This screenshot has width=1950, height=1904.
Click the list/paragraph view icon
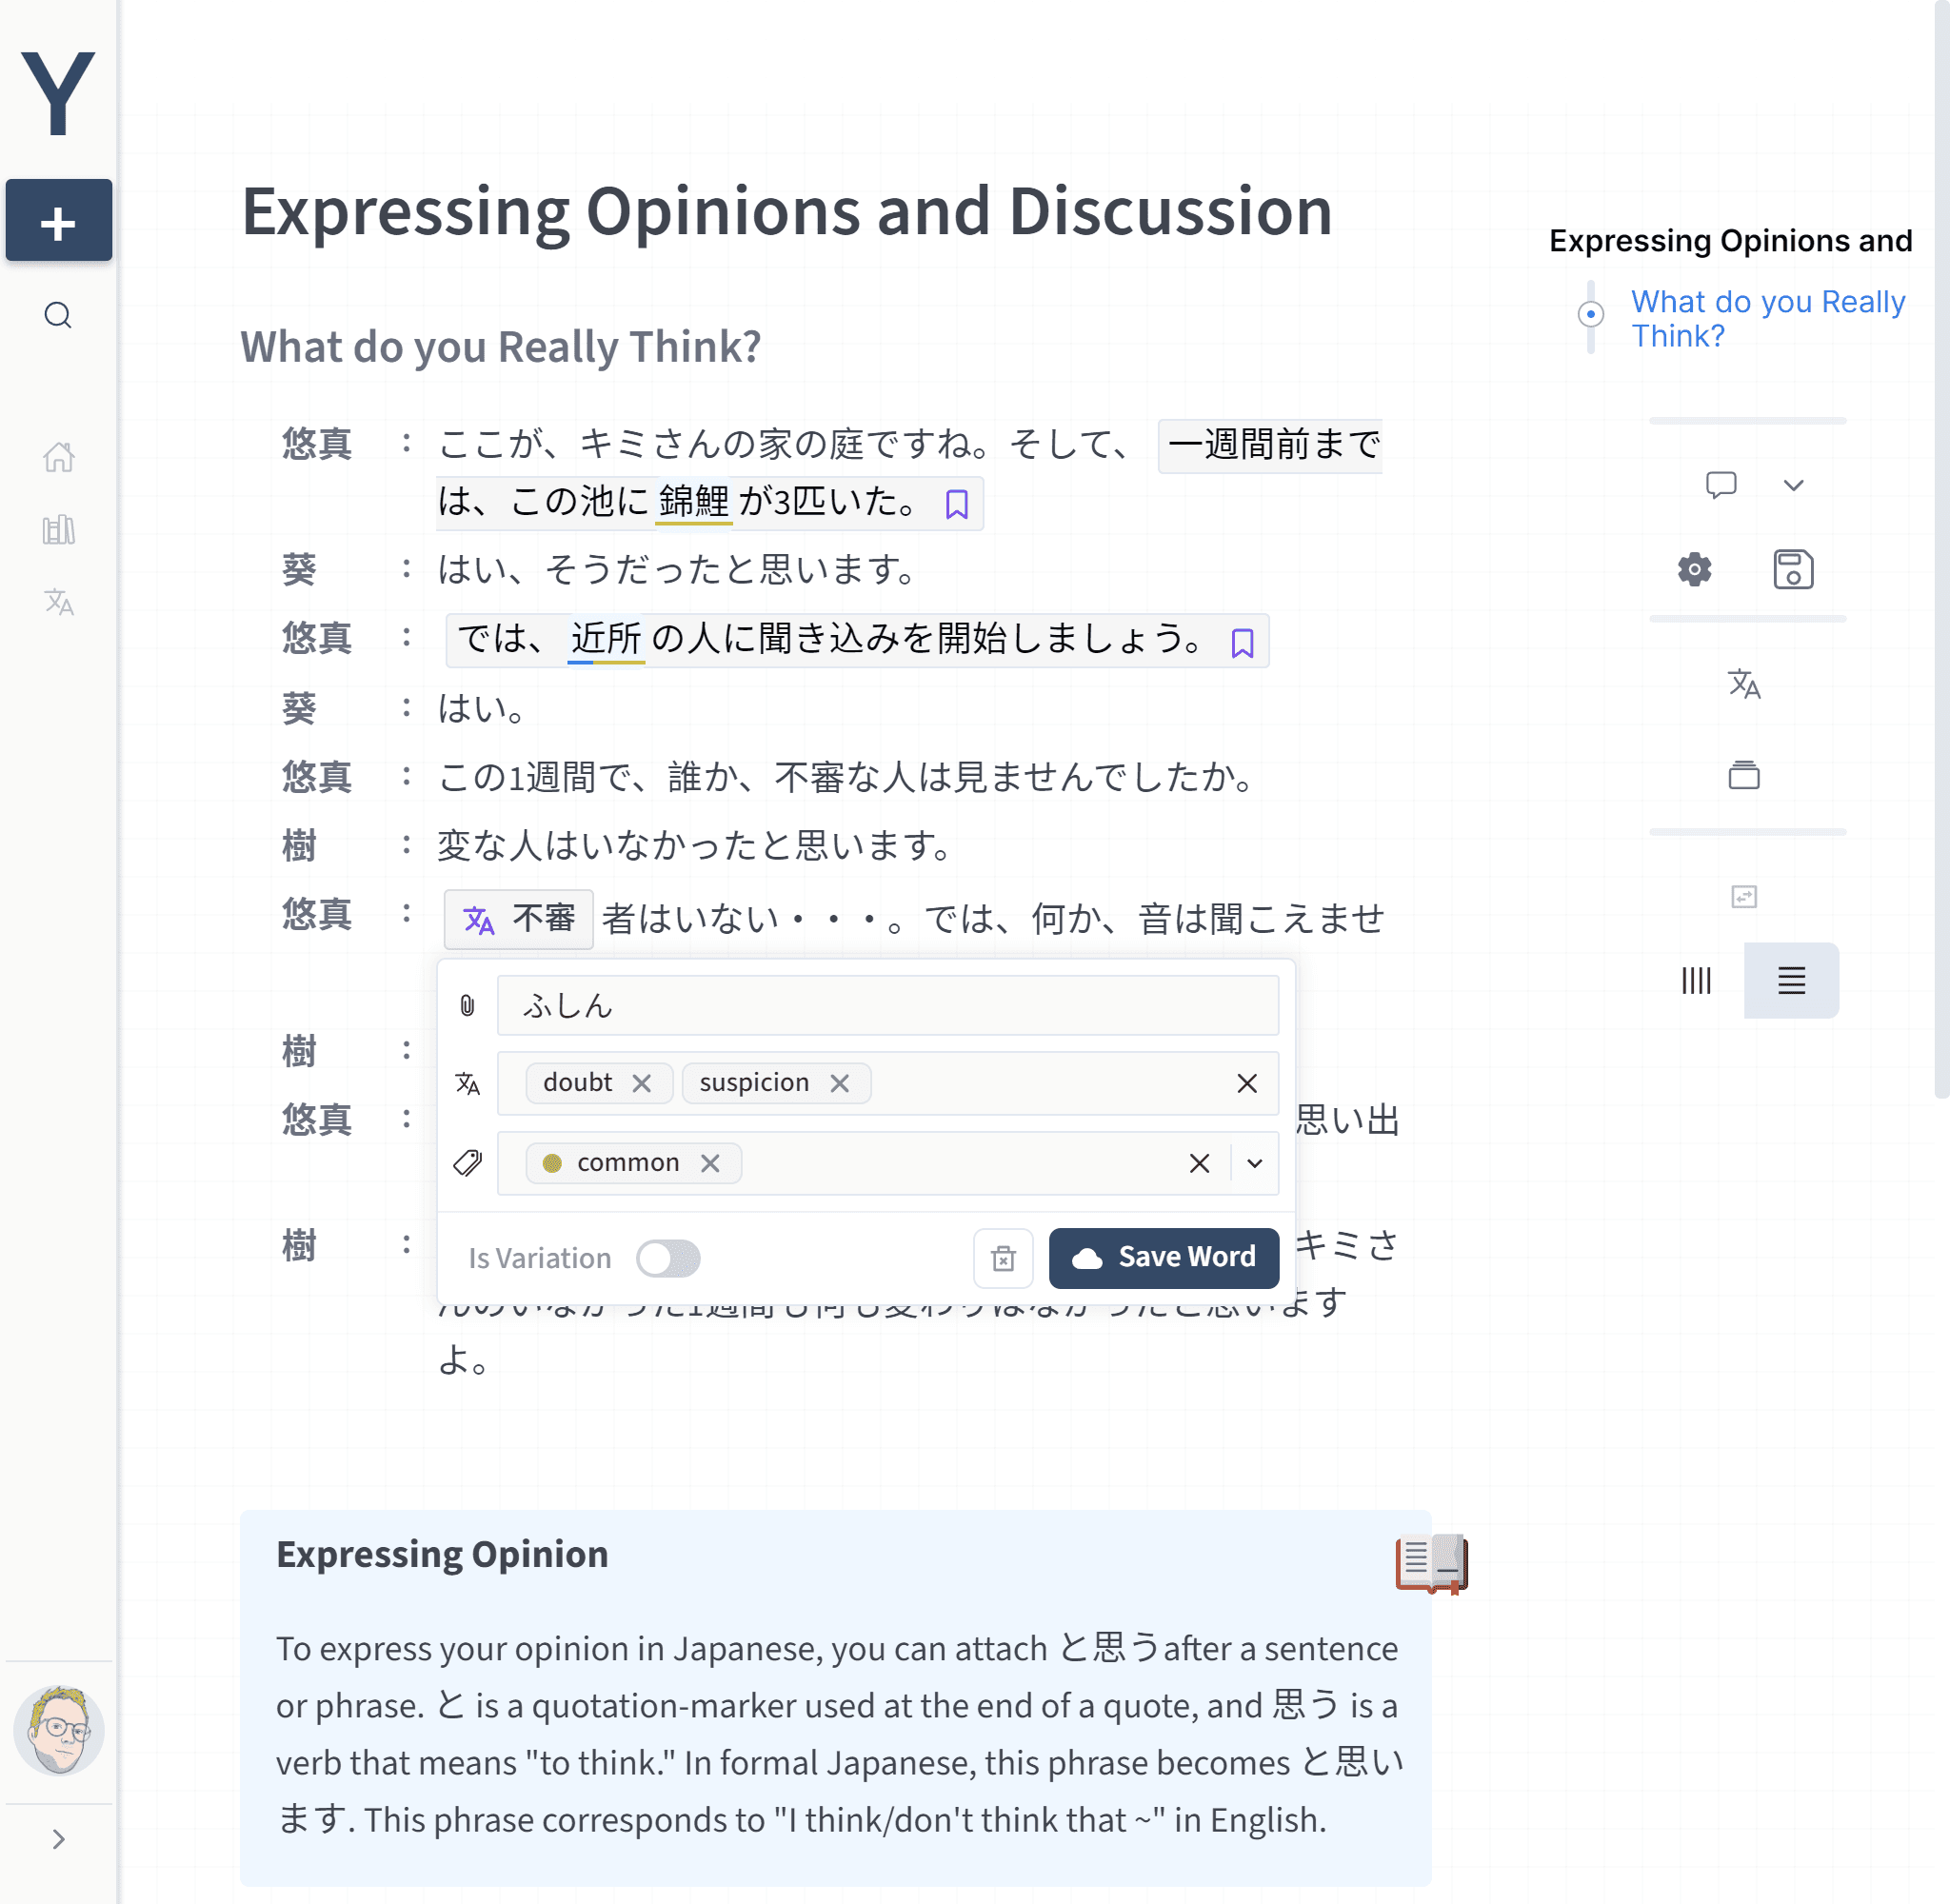(x=1791, y=978)
